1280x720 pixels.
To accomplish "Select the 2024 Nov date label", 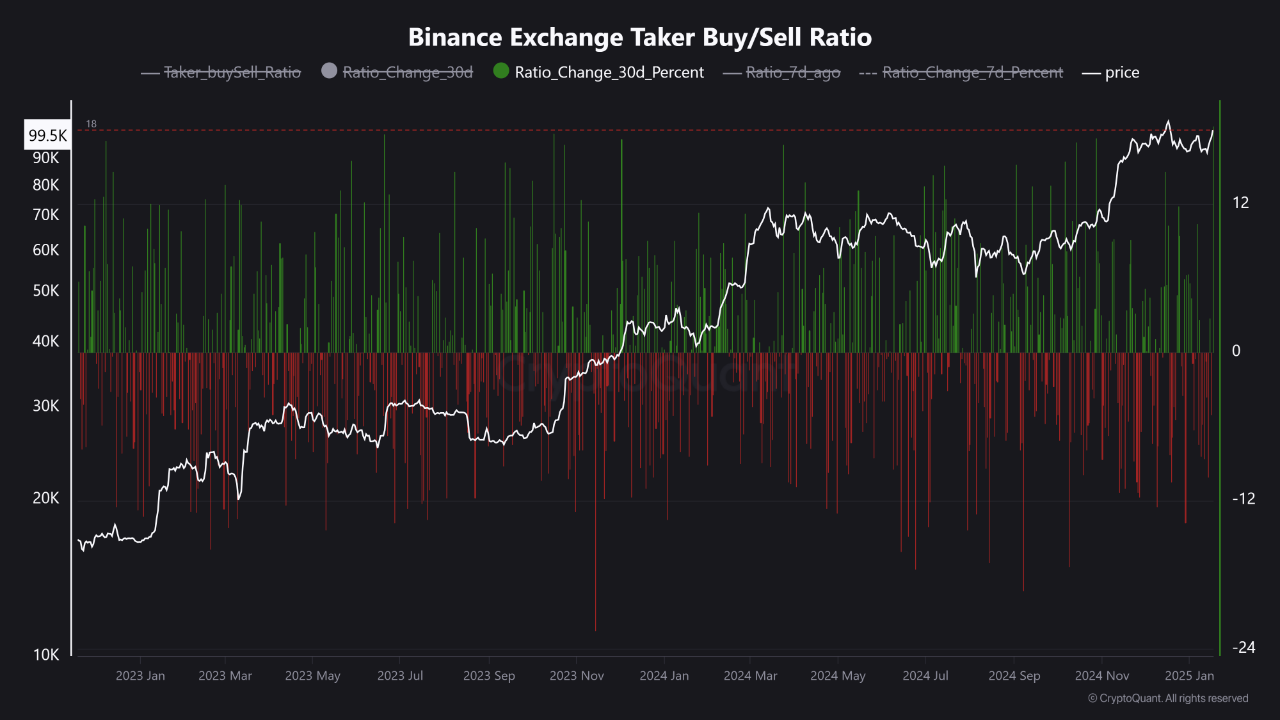I will coord(1102,676).
